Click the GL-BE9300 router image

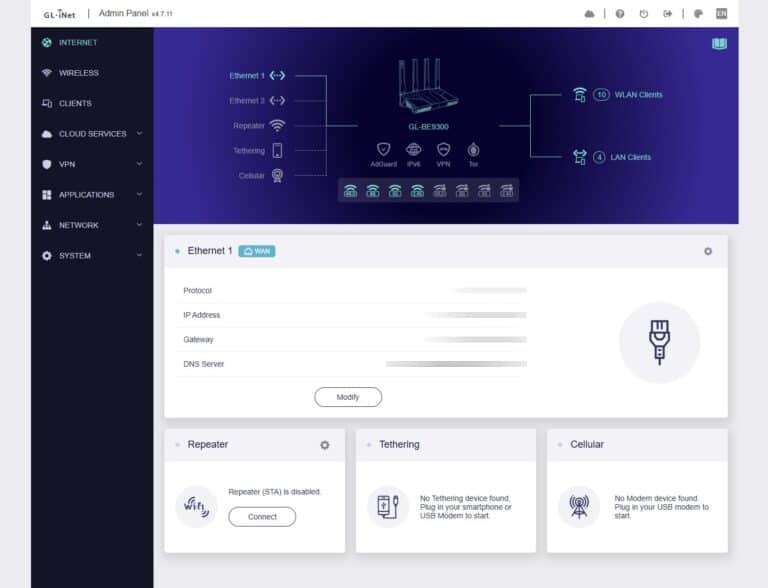[x=427, y=86]
